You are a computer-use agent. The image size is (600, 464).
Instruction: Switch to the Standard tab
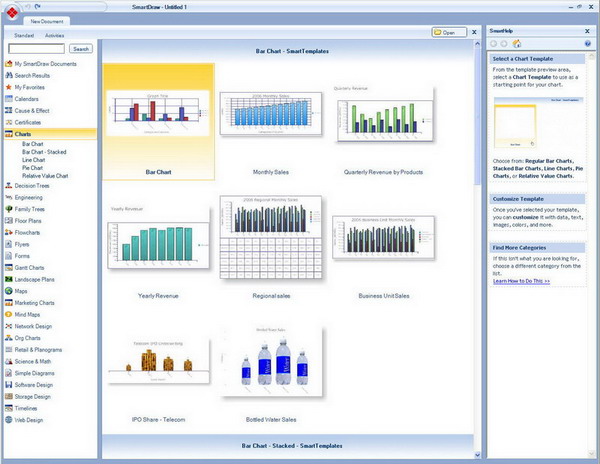(x=24, y=36)
